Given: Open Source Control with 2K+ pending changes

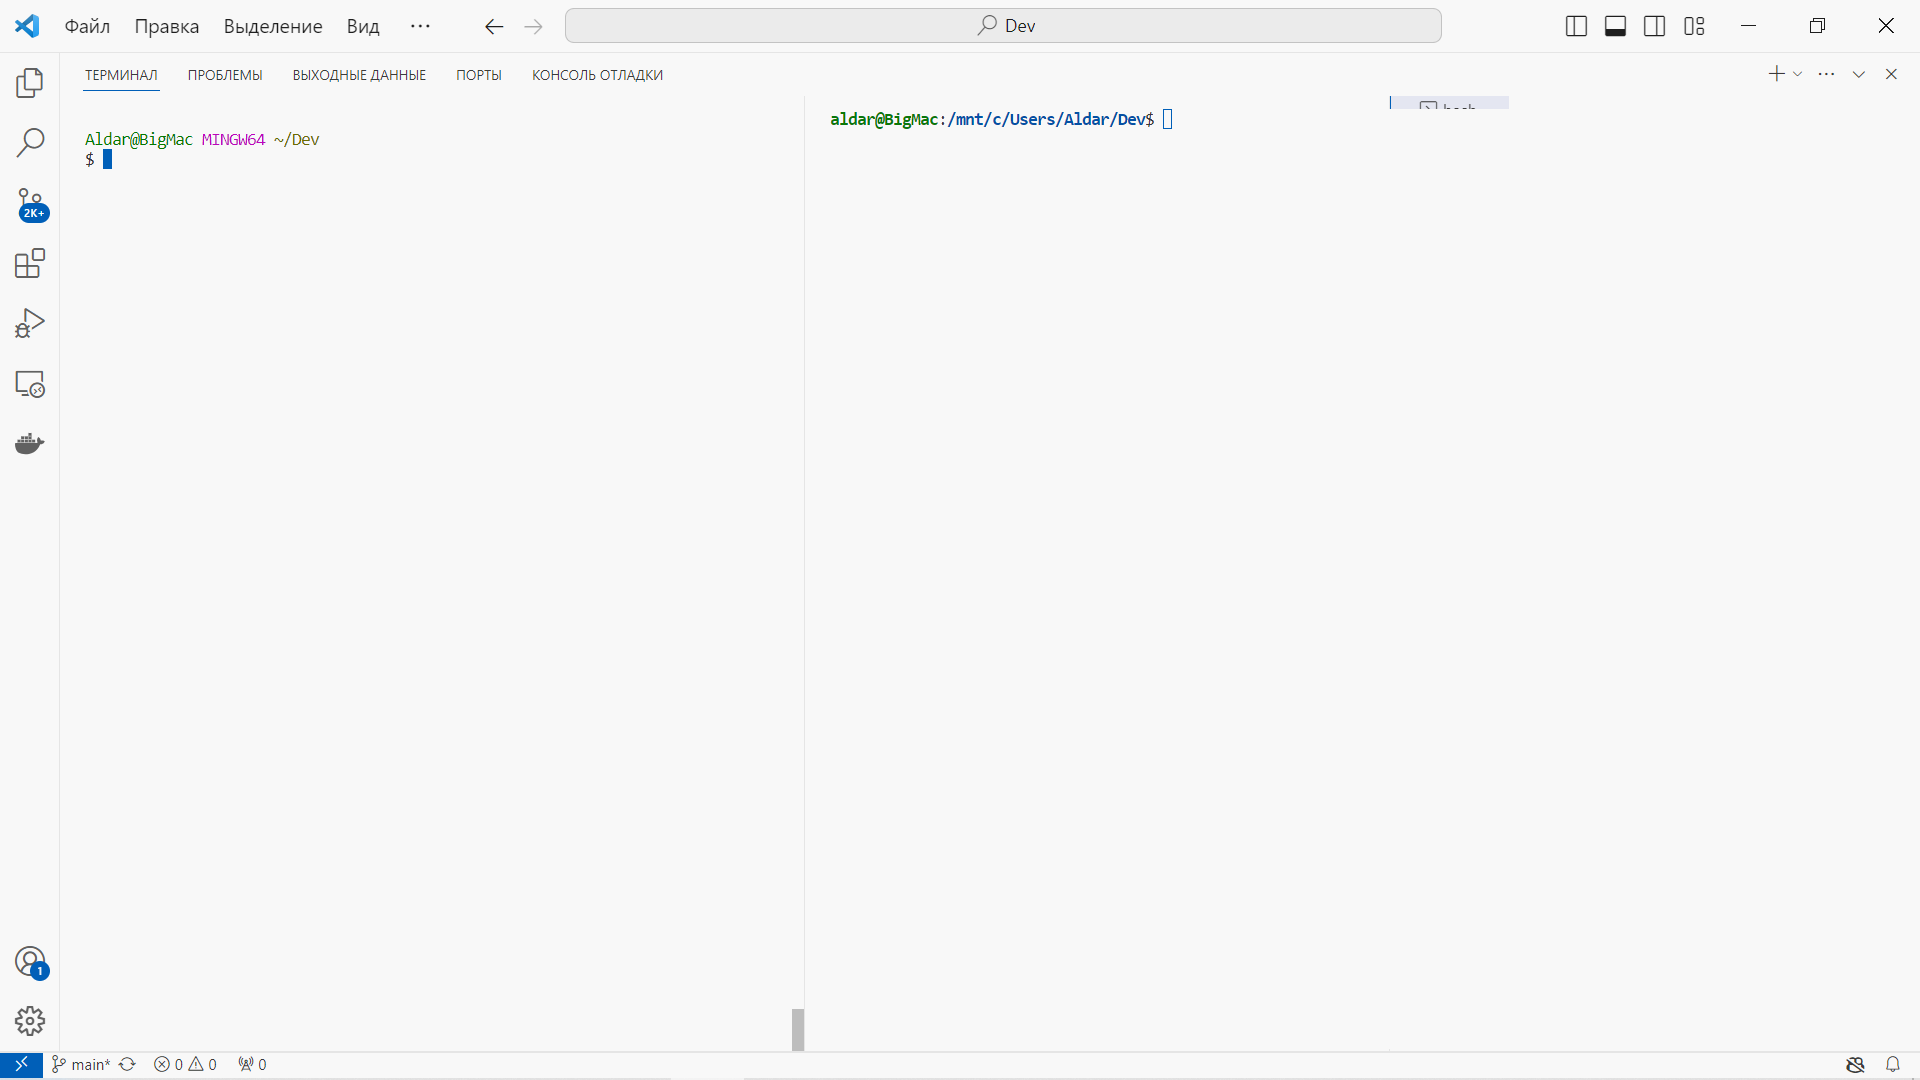Looking at the screenshot, I should [30, 203].
